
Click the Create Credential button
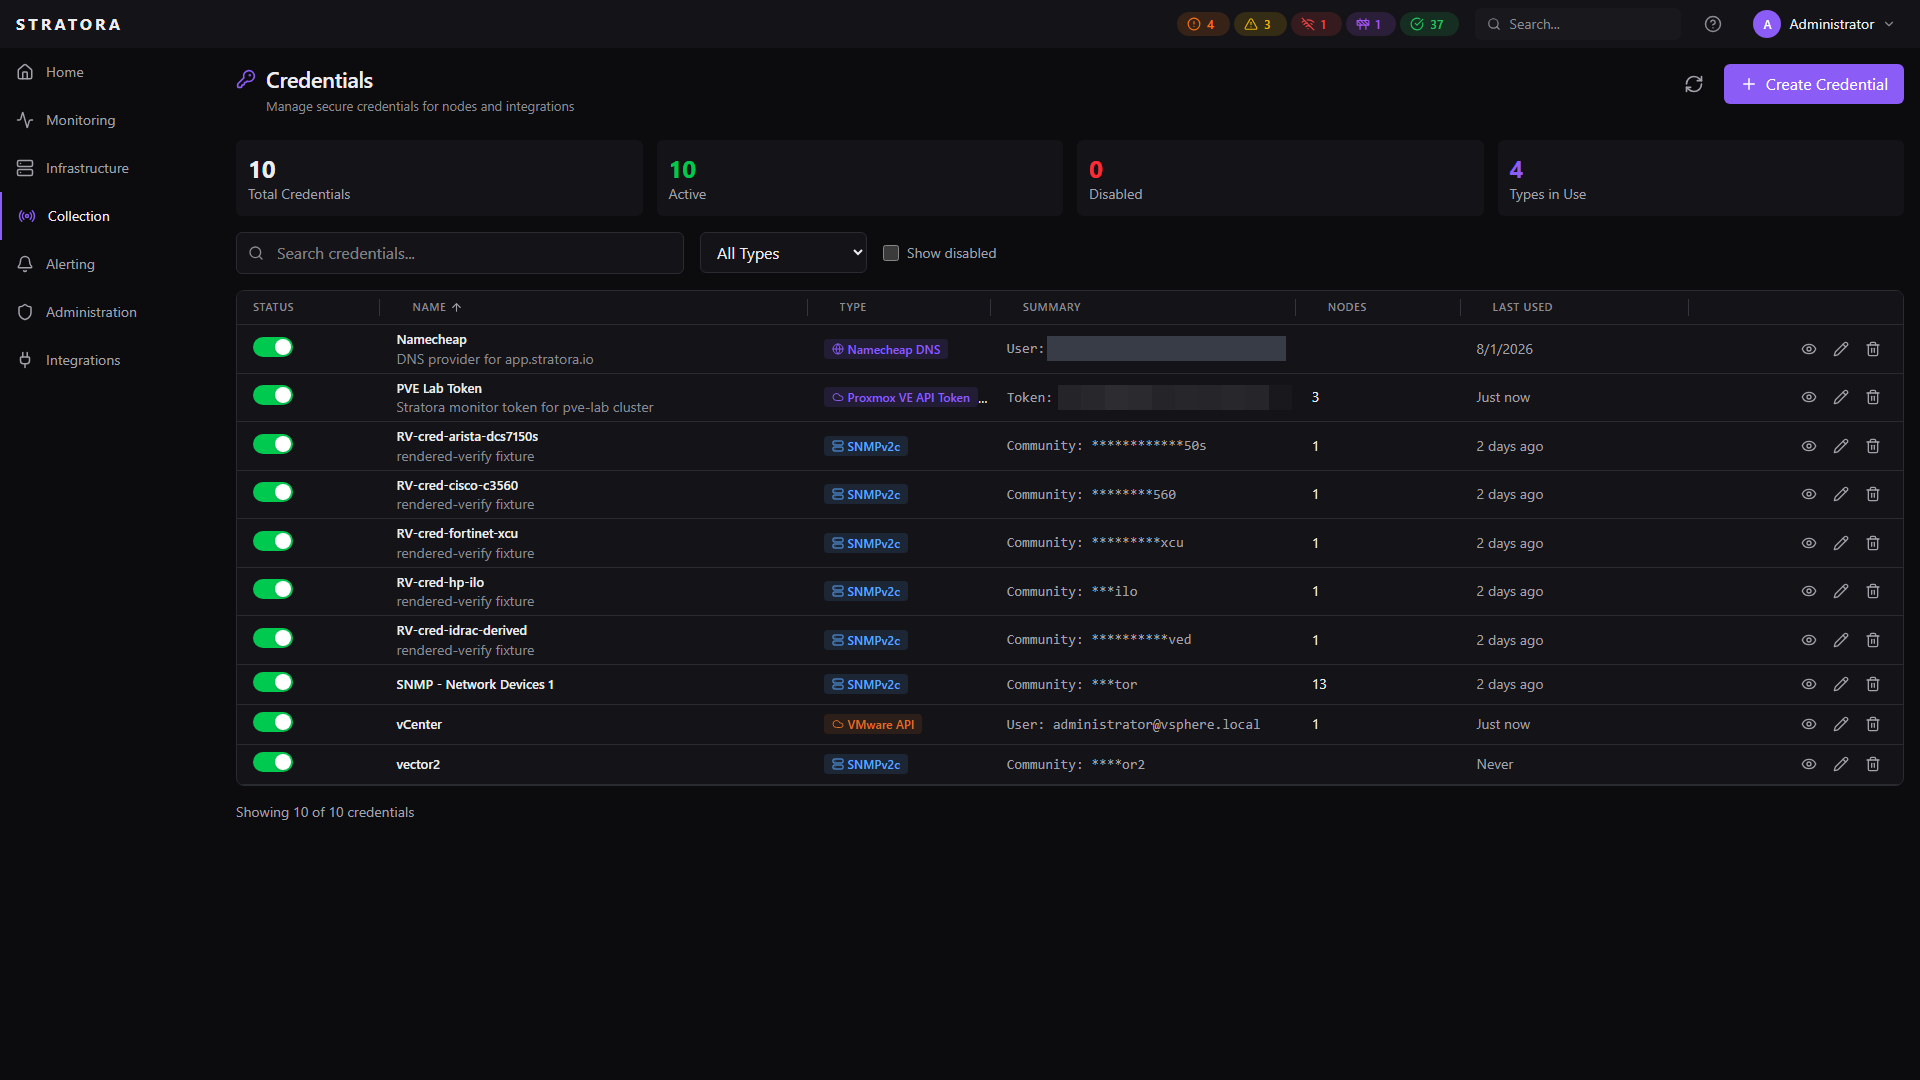[1813, 84]
